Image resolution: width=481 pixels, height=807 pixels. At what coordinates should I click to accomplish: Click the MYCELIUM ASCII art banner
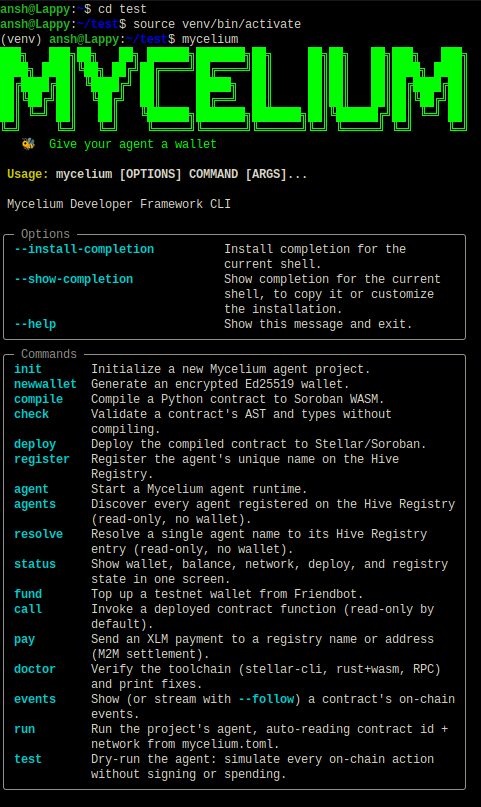(234, 89)
